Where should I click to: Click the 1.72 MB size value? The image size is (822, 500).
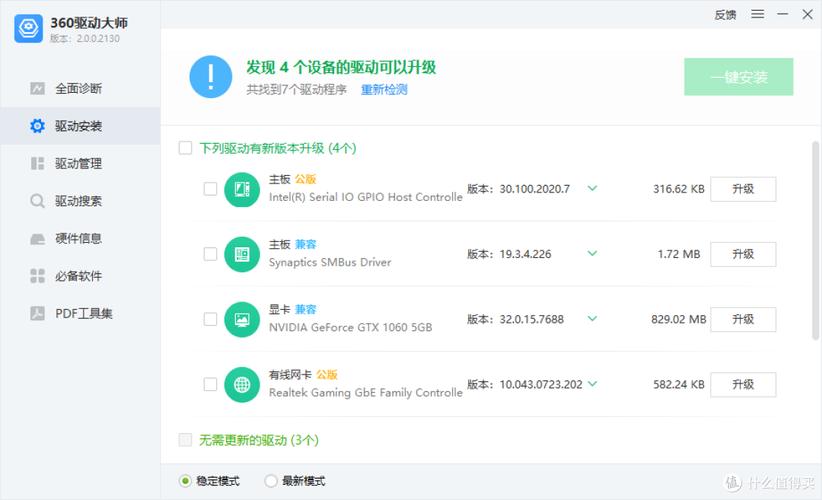[679, 254]
